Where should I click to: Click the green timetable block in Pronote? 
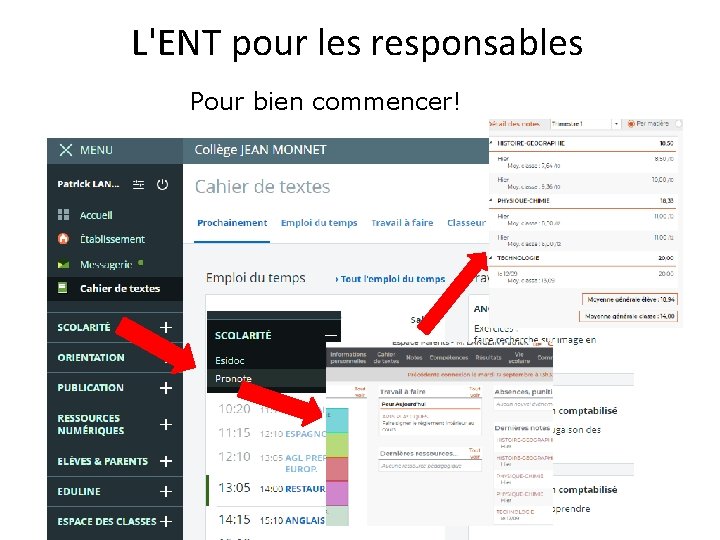tap(337, 445)
